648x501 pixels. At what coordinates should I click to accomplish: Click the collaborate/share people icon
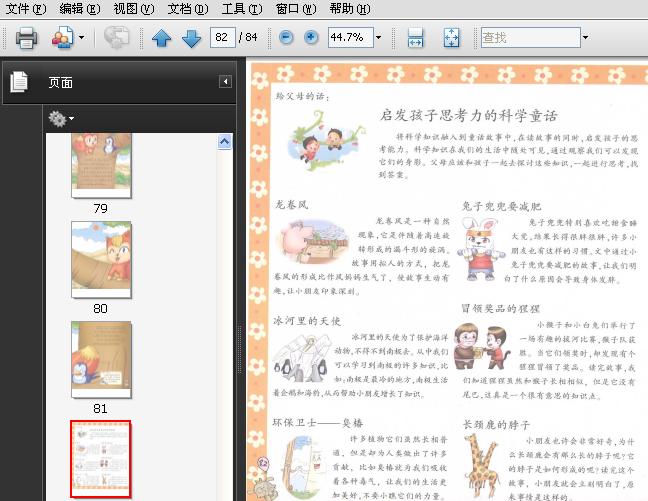coord(62,38)
